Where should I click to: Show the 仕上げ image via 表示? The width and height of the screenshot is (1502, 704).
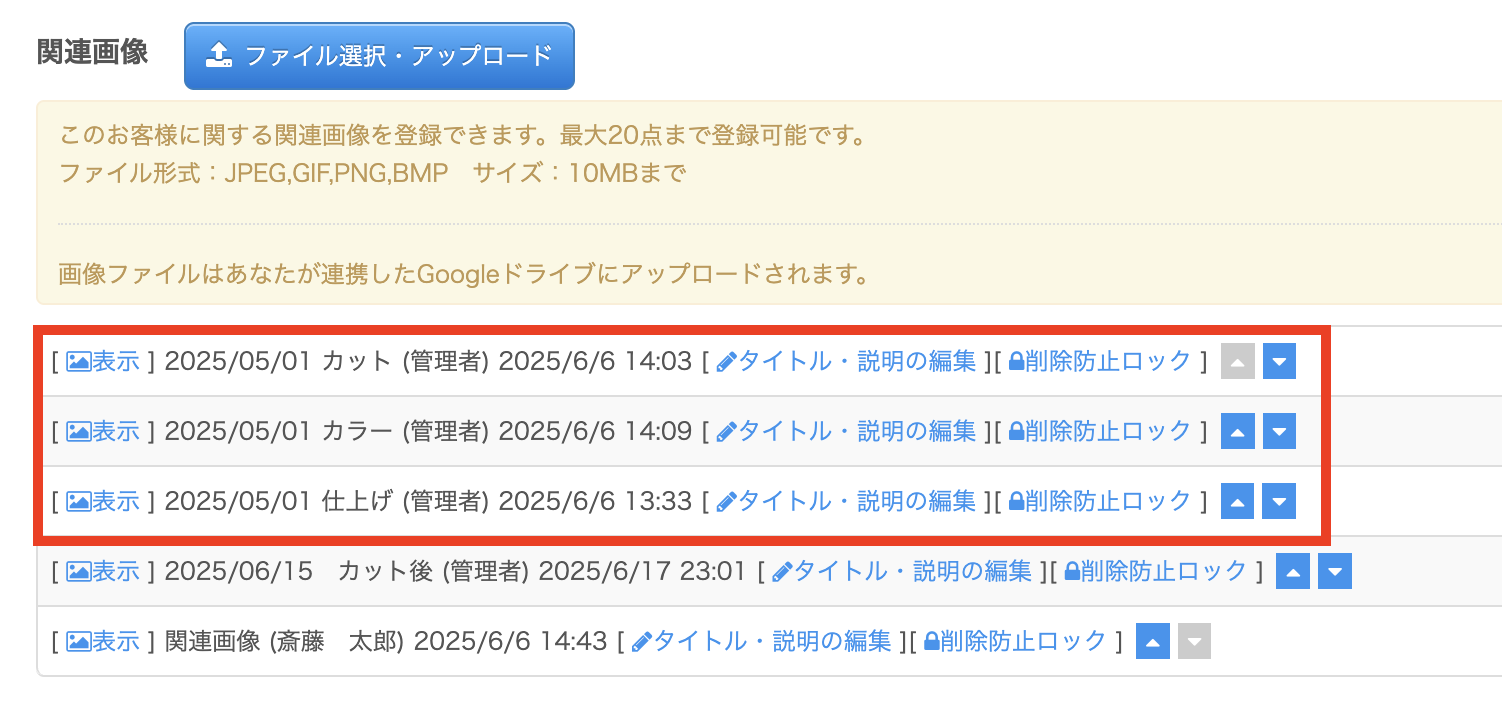coord(104,501)
